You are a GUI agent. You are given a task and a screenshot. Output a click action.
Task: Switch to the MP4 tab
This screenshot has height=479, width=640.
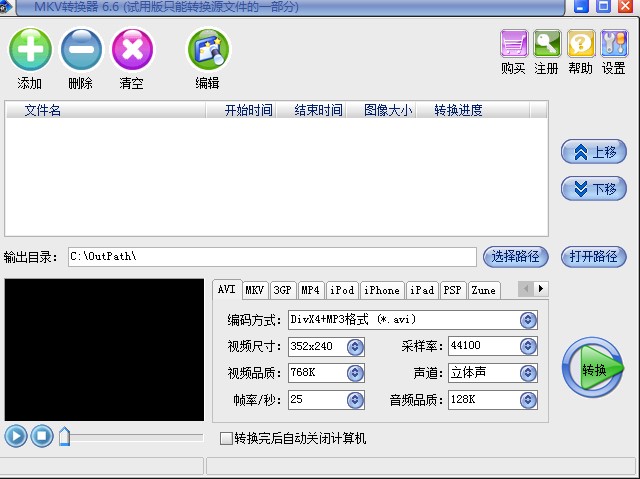coord(311,291)
